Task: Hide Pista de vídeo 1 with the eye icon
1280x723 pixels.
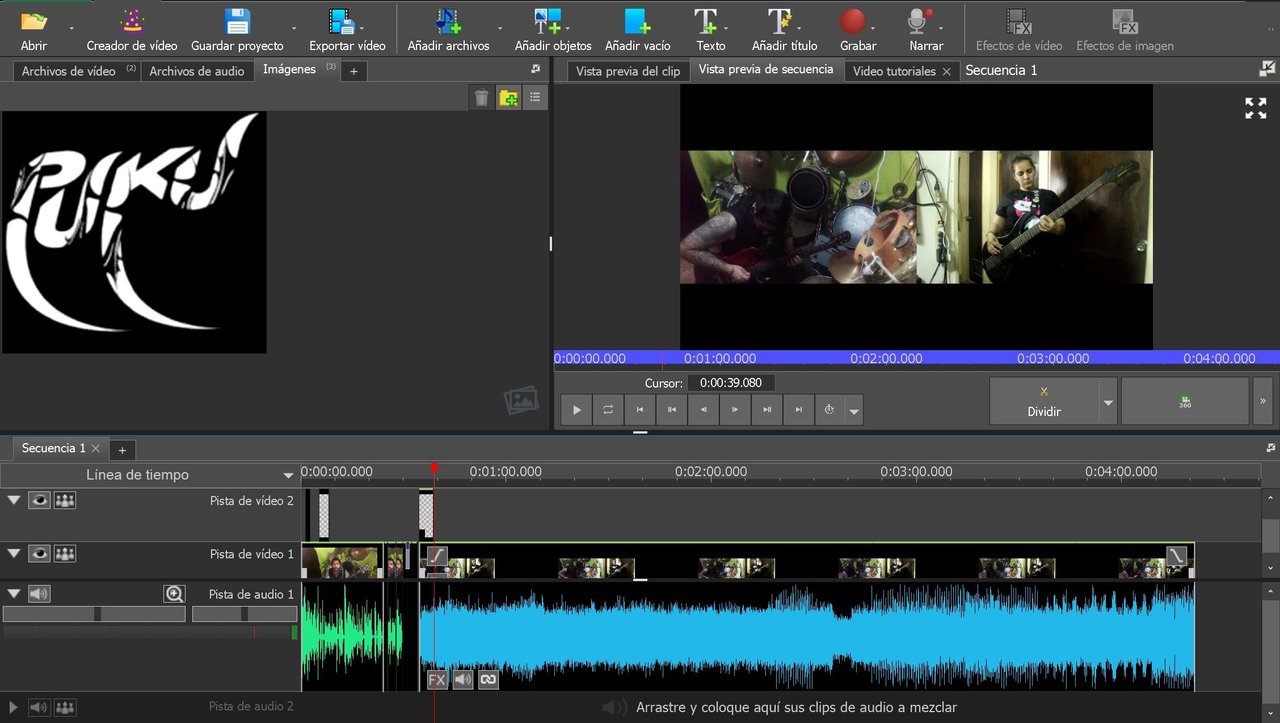Action: point(39,553)
